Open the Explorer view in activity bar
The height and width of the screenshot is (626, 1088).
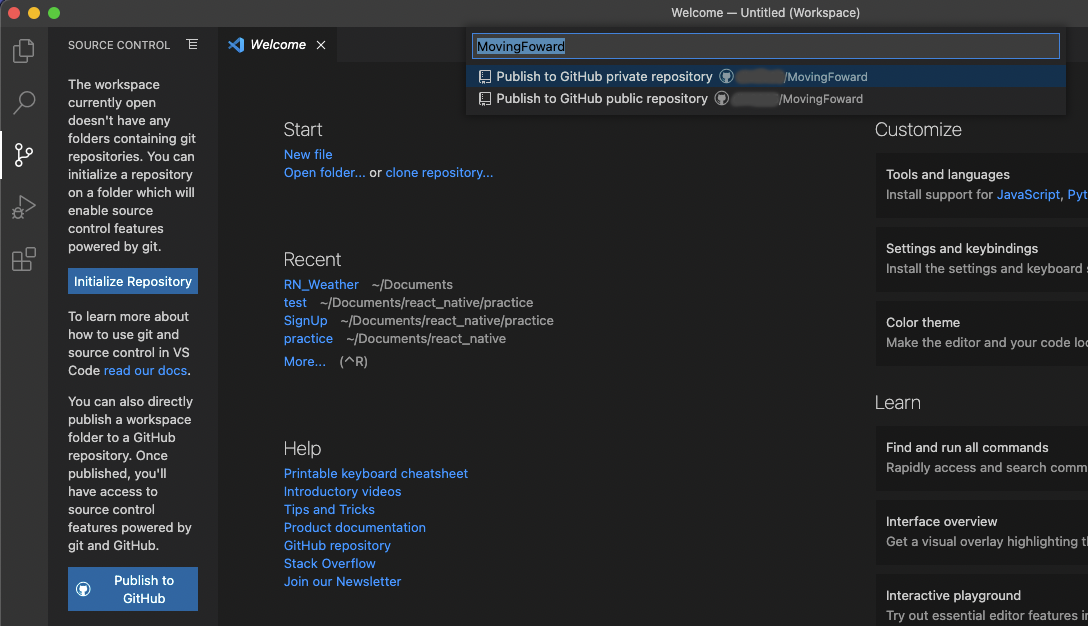[x=24, y=51]
